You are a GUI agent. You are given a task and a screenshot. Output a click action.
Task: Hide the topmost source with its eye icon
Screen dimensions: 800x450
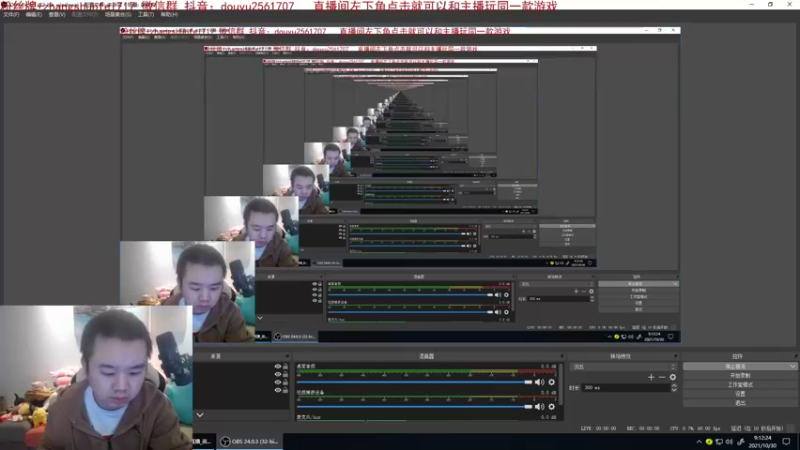point(278,366)
